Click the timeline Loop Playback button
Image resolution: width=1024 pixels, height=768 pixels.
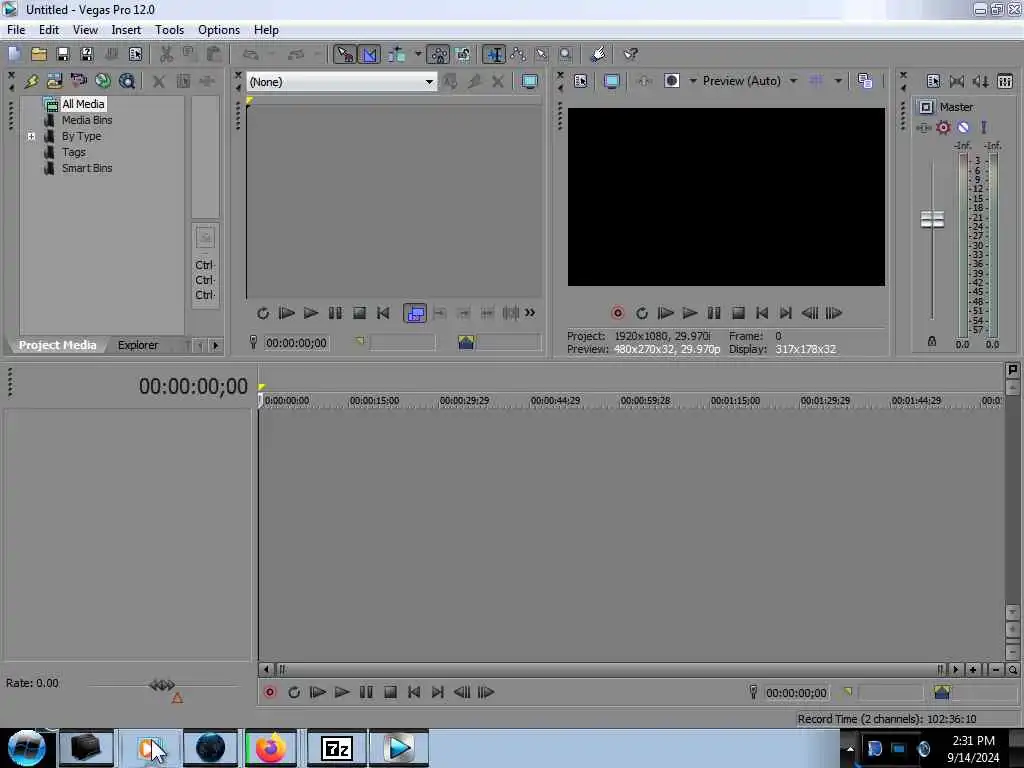(294, 692)
